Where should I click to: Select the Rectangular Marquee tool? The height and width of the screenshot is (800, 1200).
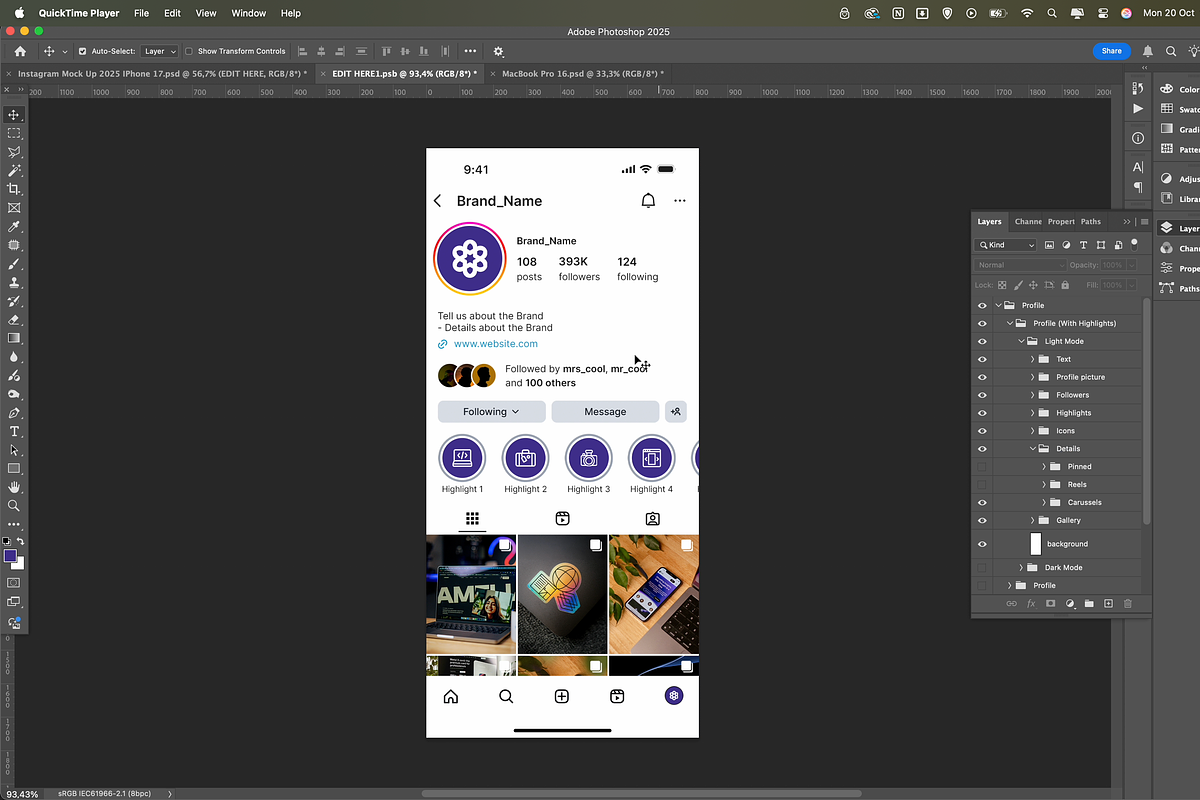click(14, 133)
